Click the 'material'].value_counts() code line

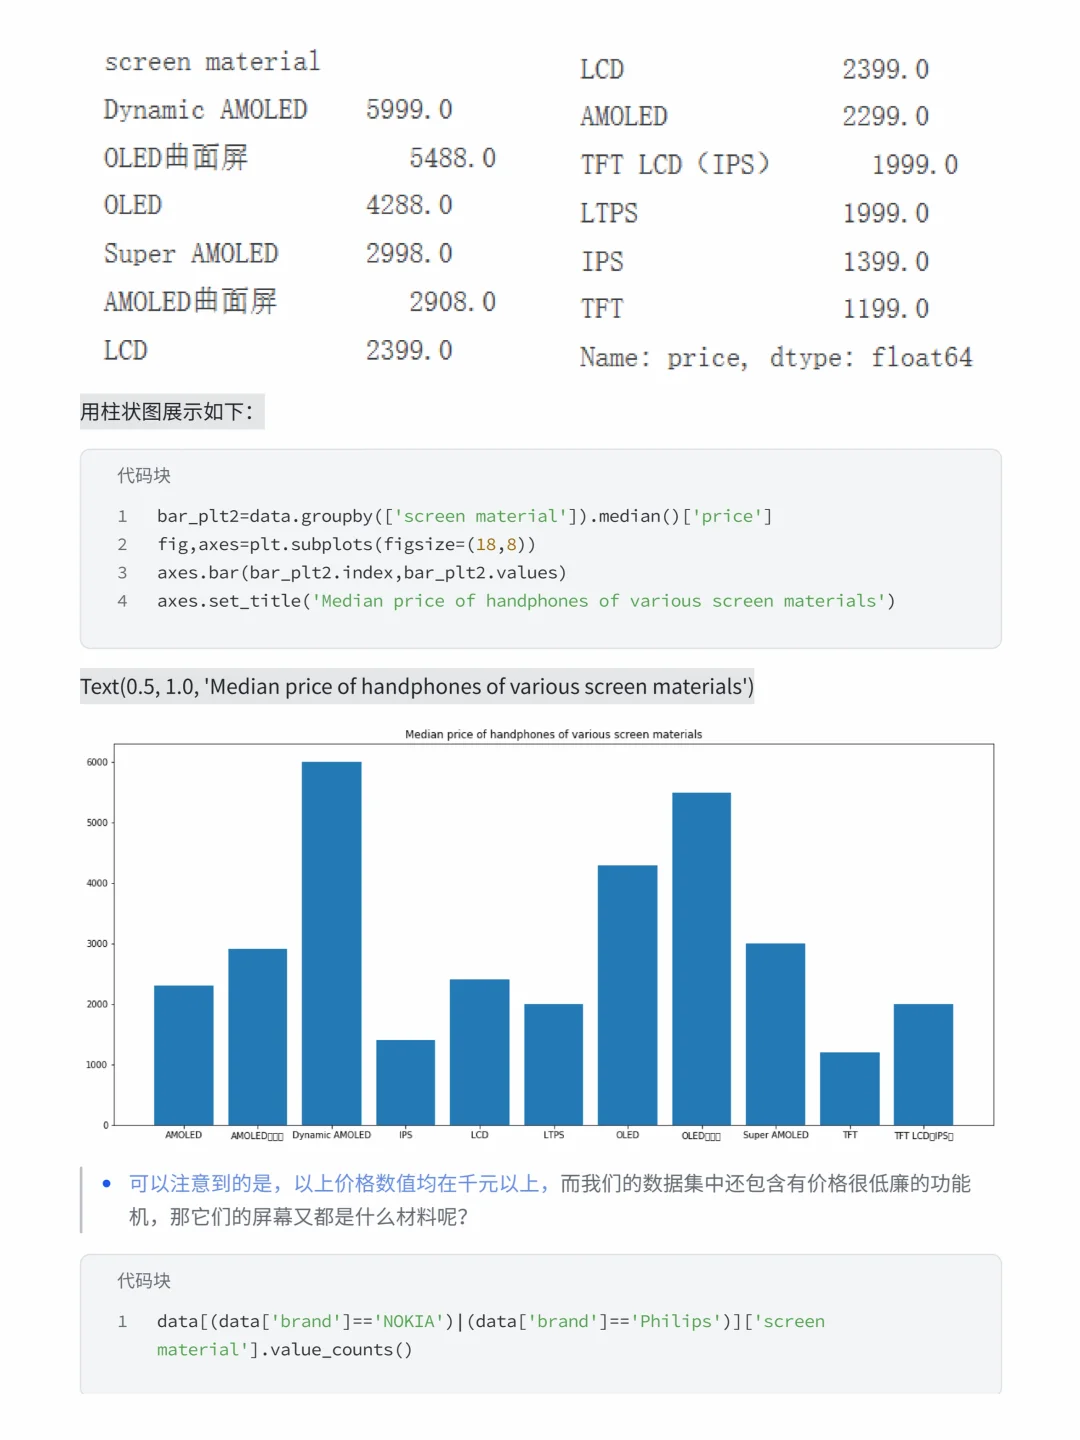pyautogui.click(x=284, y=1349)
